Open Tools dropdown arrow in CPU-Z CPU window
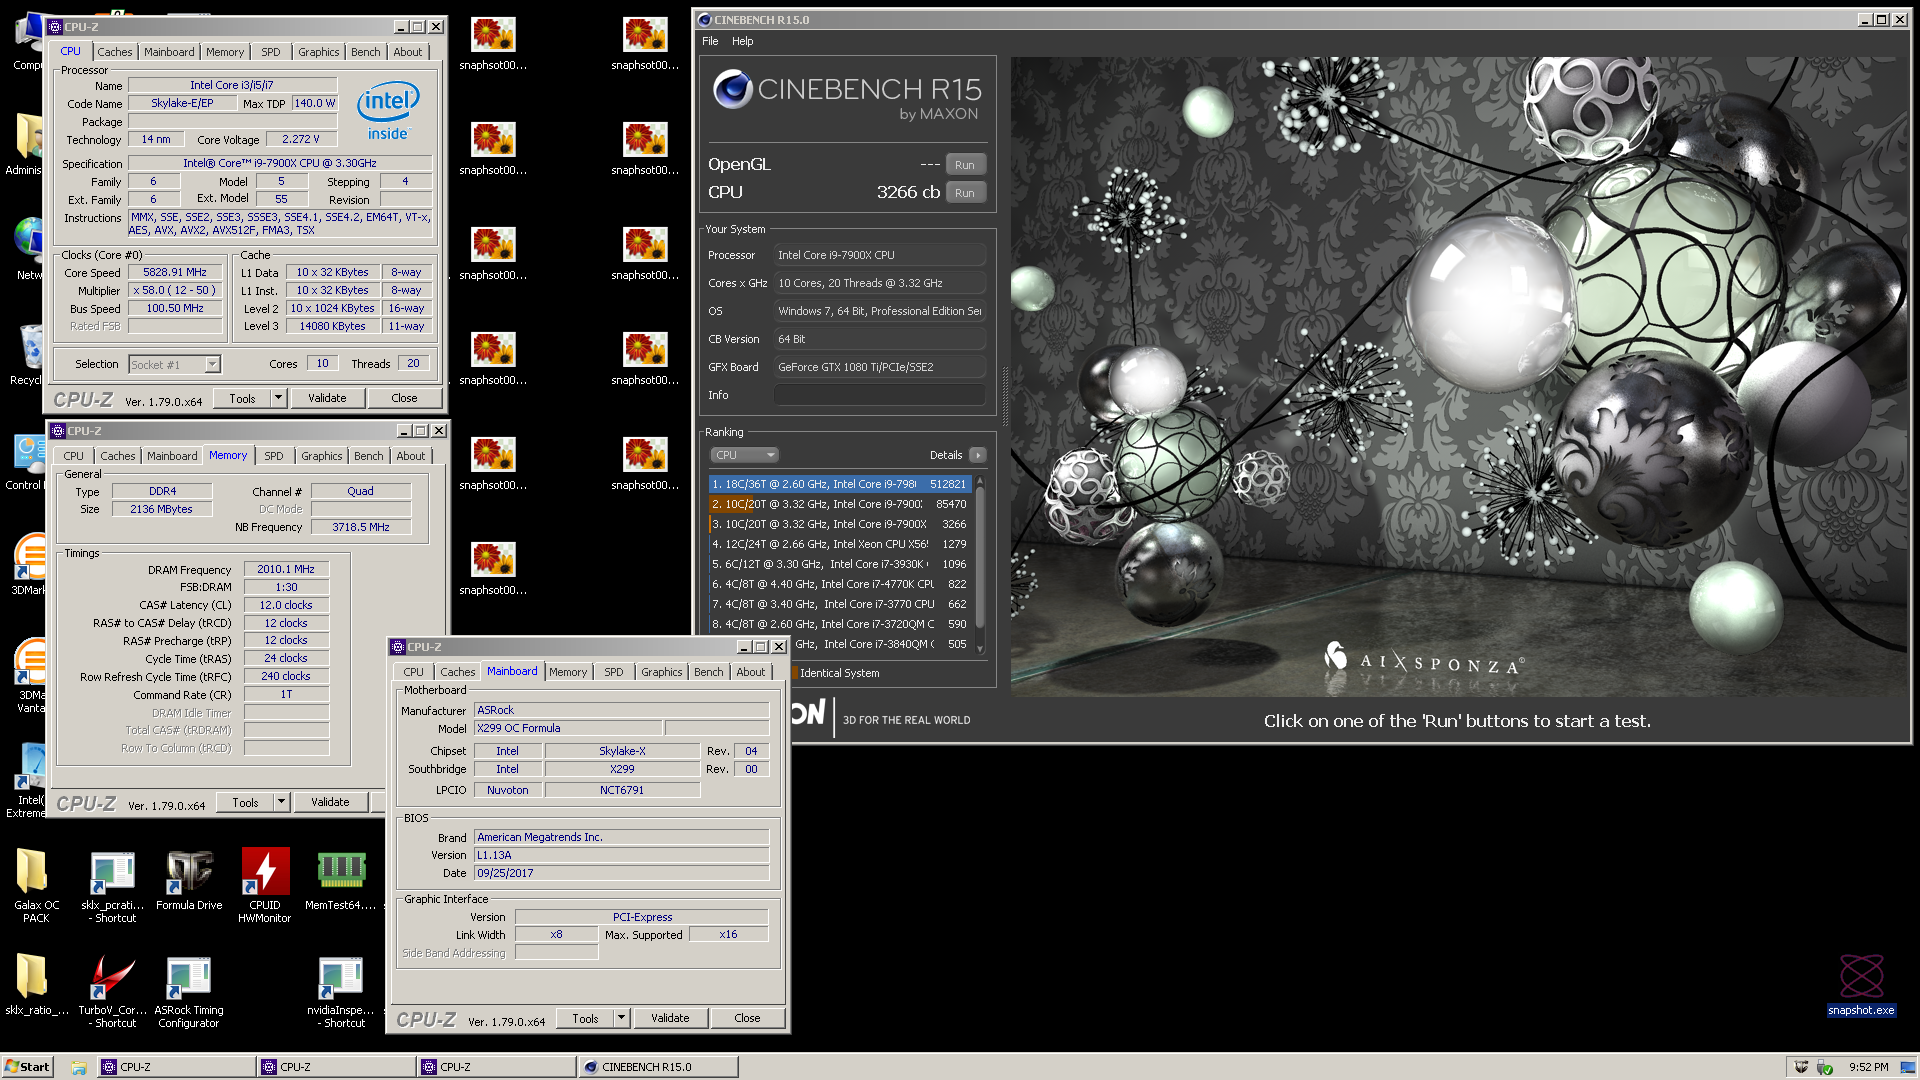Viewport: 1920px width, 1080px height. [279, 398]
